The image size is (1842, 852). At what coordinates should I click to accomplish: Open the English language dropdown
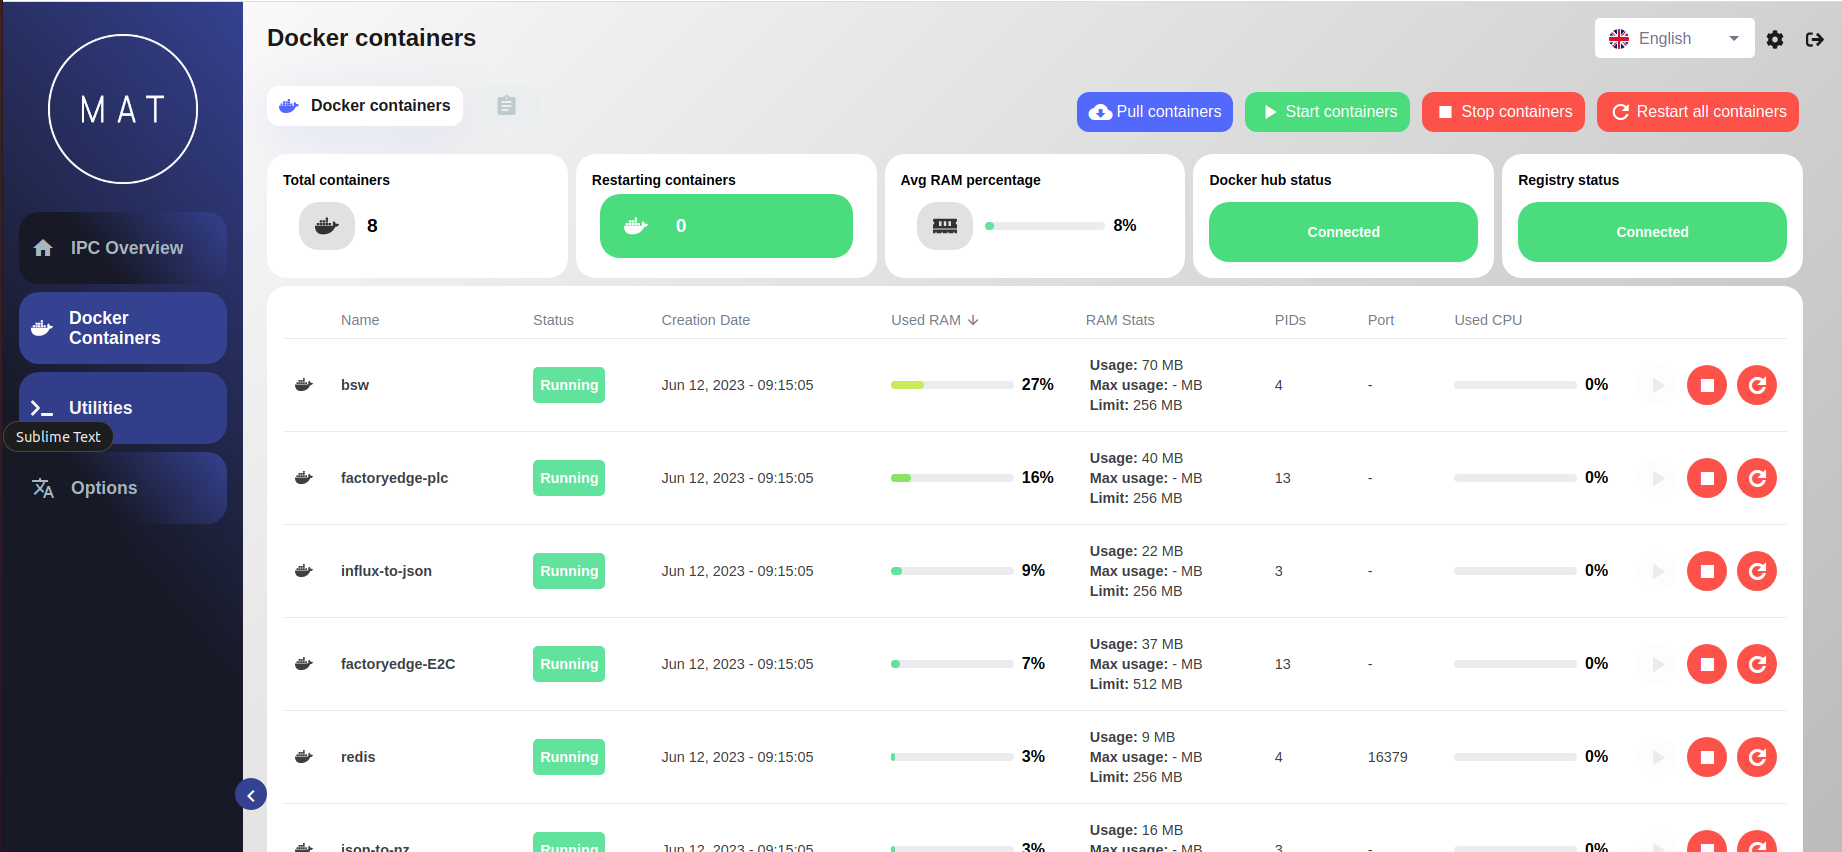1675,38
